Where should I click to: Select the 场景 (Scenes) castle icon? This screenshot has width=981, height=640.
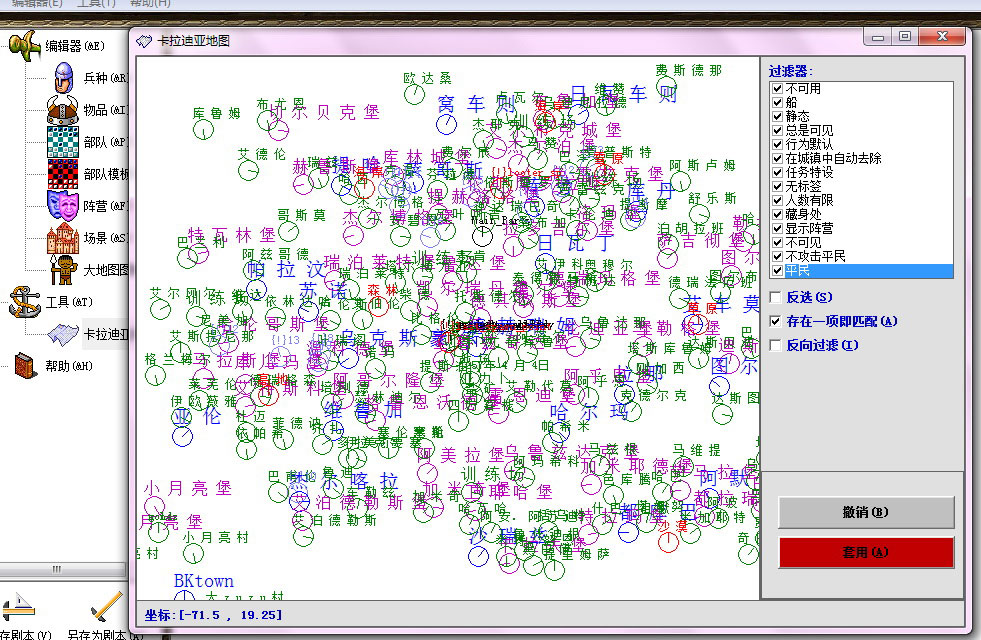[x=63, y=237]
